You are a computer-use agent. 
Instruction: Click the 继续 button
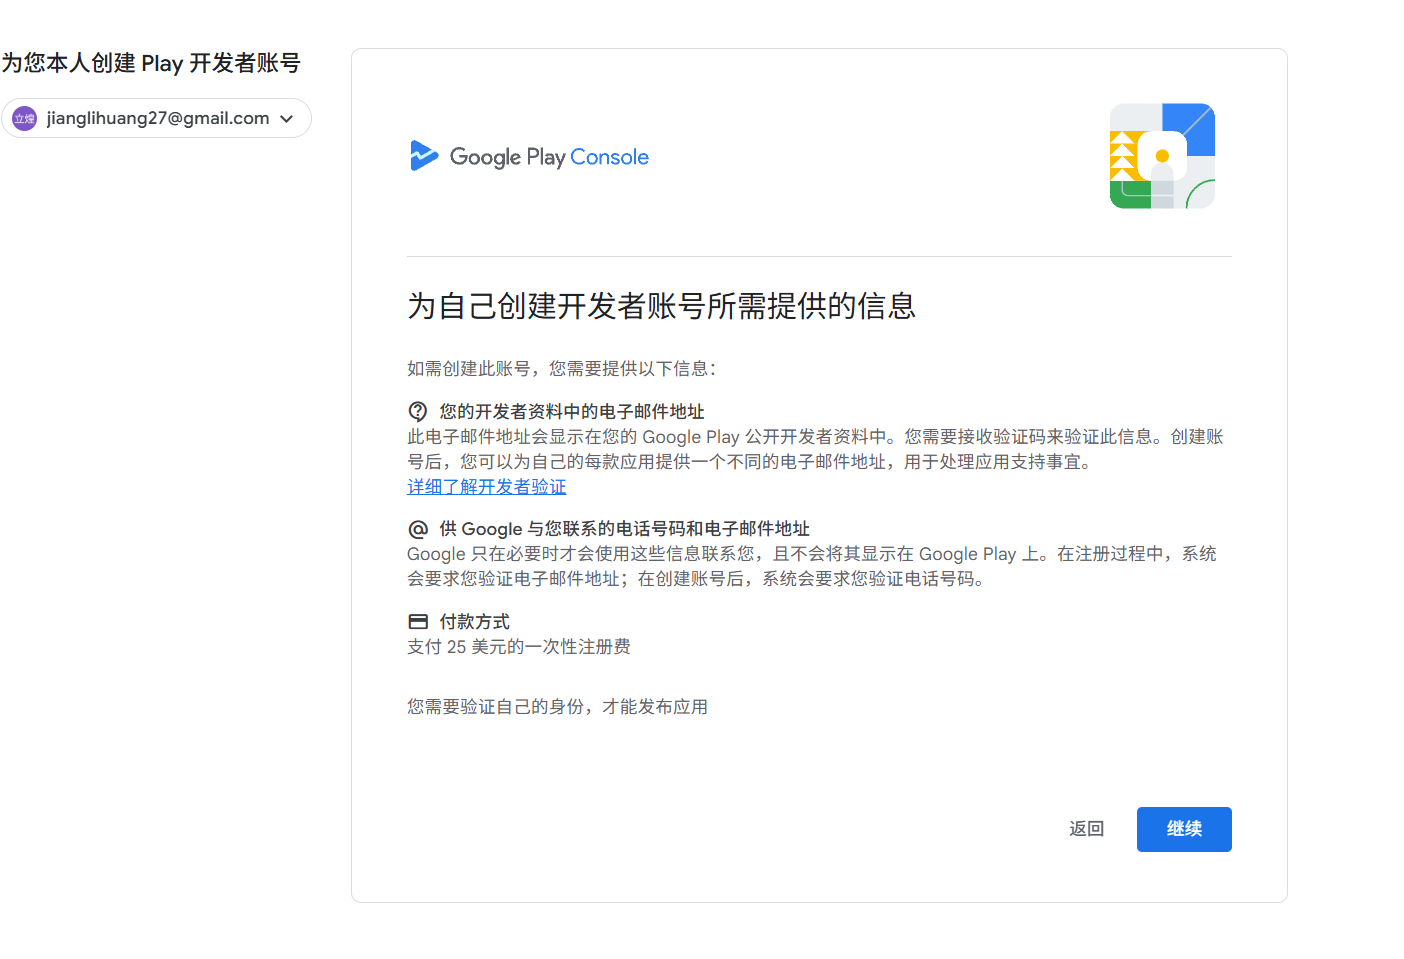pos(1184,829)
